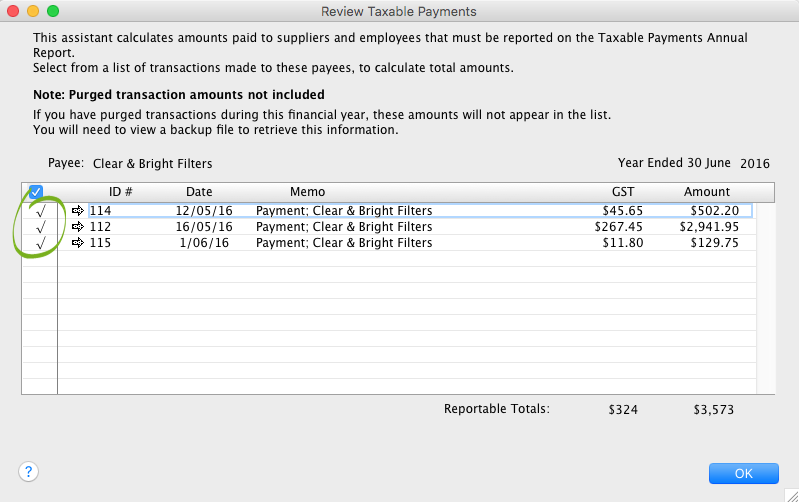The image size is (799, 502).
Task: Click the Memo column header
Action: click(307, 192)
